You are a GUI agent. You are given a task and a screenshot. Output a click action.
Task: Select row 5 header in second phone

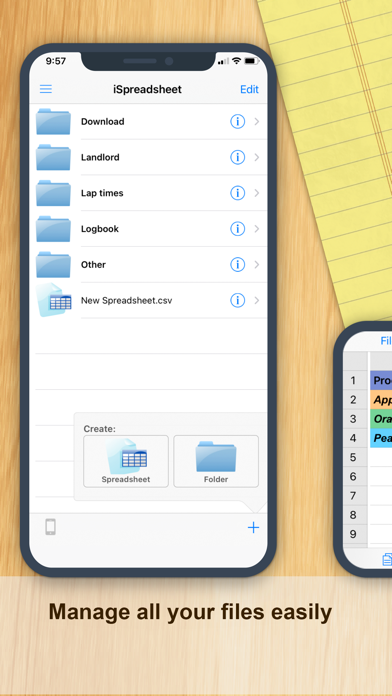tap(355, 457)
